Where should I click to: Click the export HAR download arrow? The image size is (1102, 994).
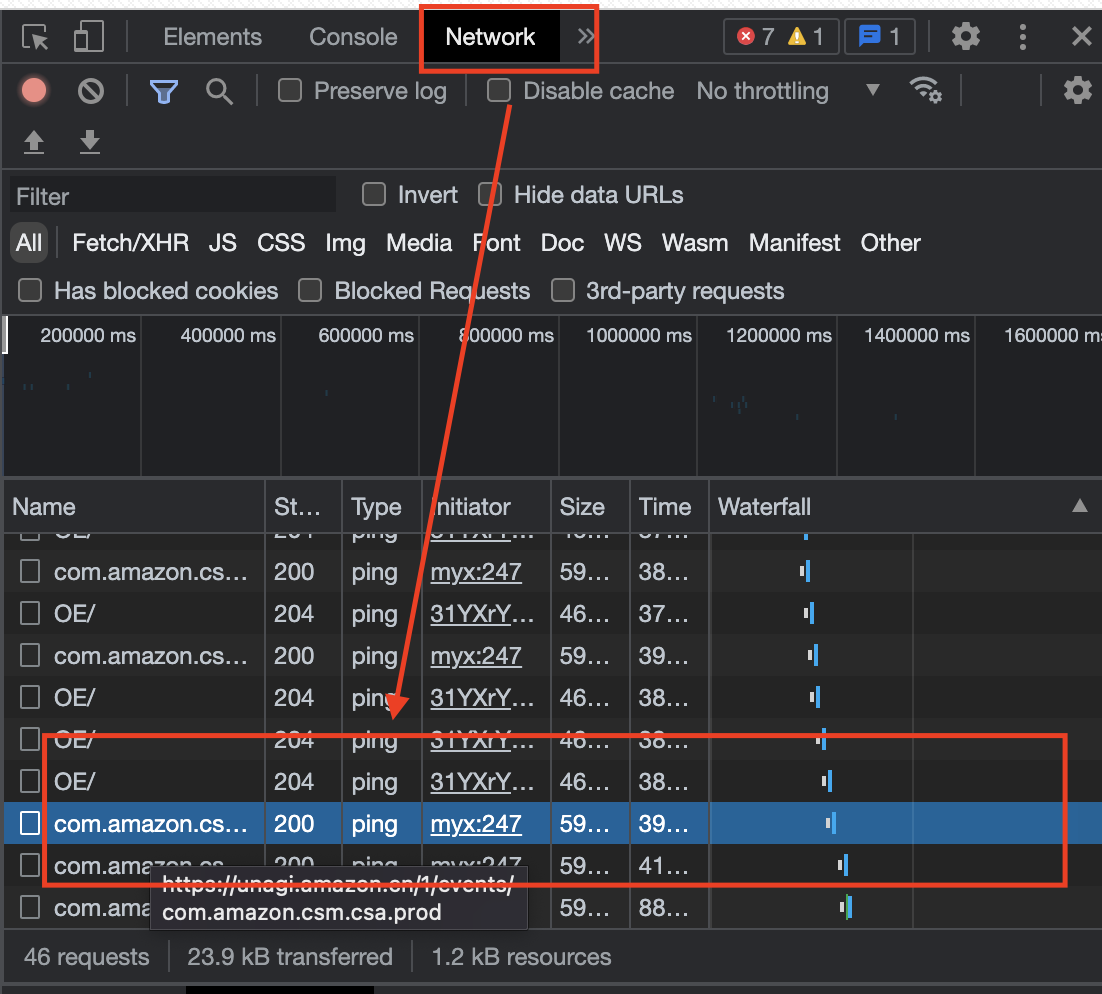pyautogui.click(x=90, y=142)
